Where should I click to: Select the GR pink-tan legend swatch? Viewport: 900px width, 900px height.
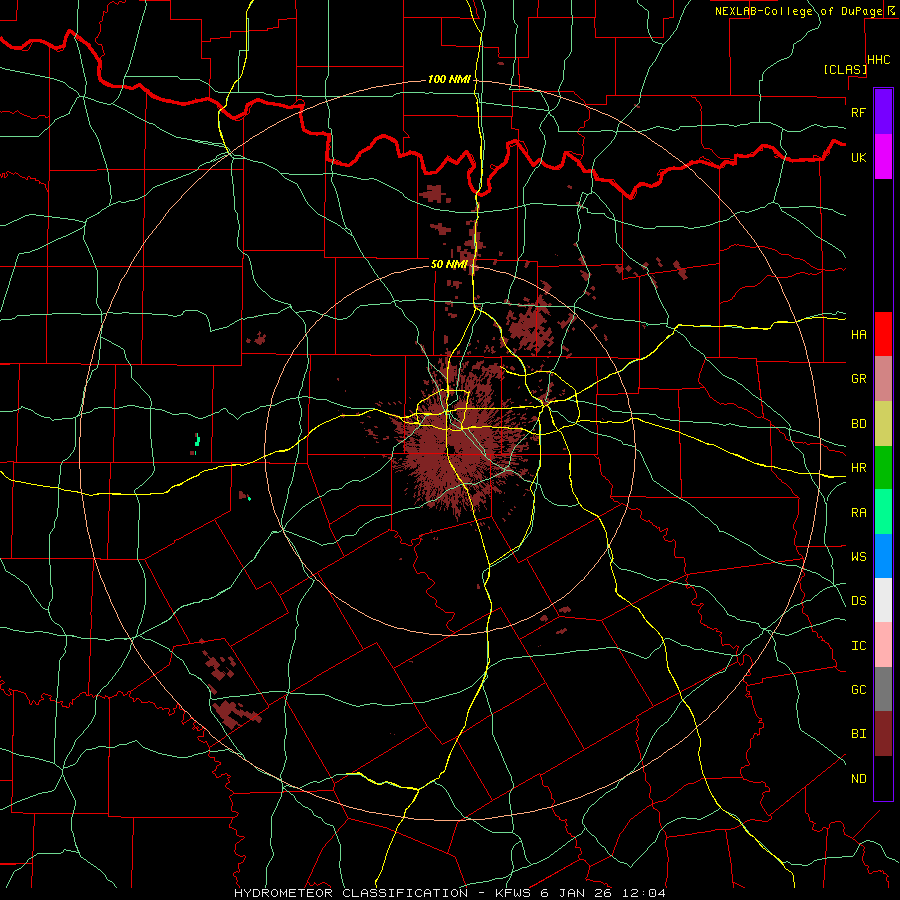click(x=883, y=378)
